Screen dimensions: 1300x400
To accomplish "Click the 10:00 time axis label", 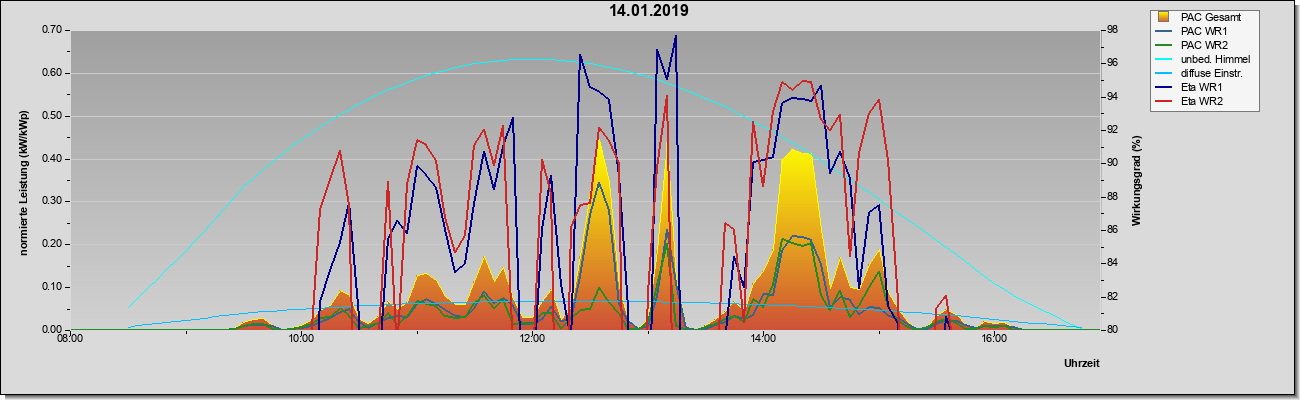I will [301, 339].
